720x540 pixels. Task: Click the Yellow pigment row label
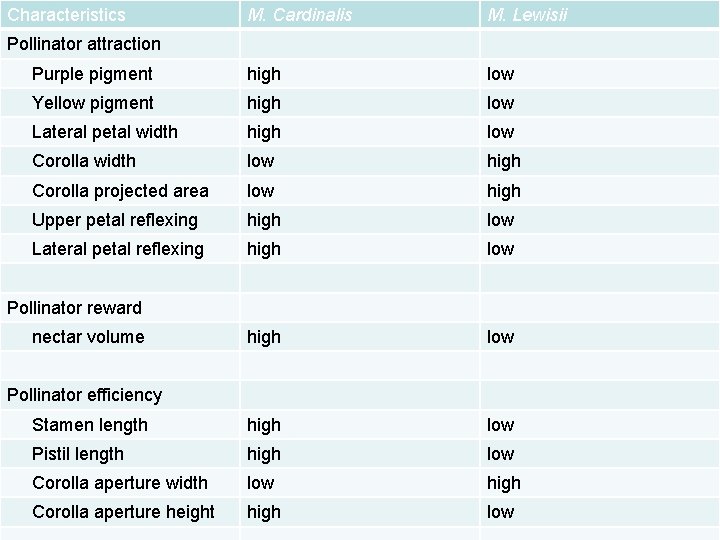pos(93,103)
